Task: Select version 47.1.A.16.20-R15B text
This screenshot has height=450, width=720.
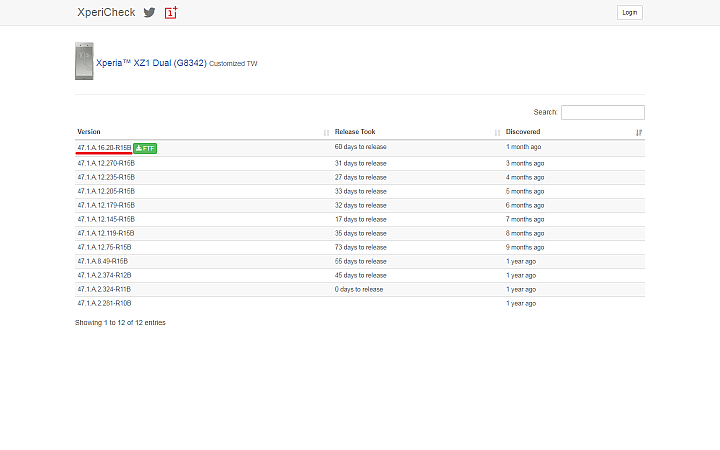Action: click(104, 147)
